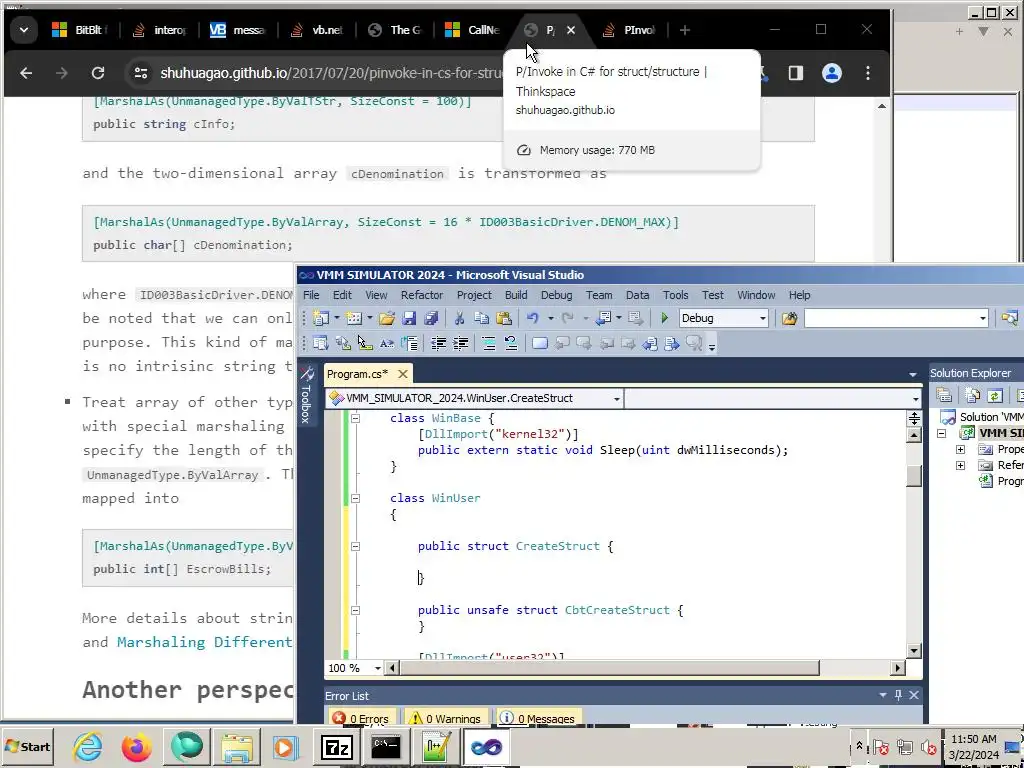Collapse the CbtCreateStruct outline box

355,610
